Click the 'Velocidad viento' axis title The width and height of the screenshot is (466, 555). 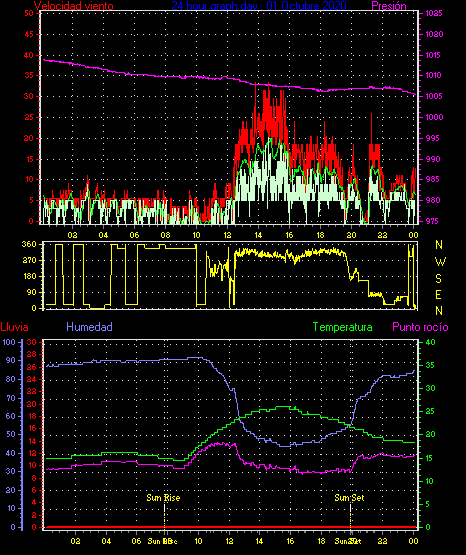pyautogui.click(x=74, y=6)
